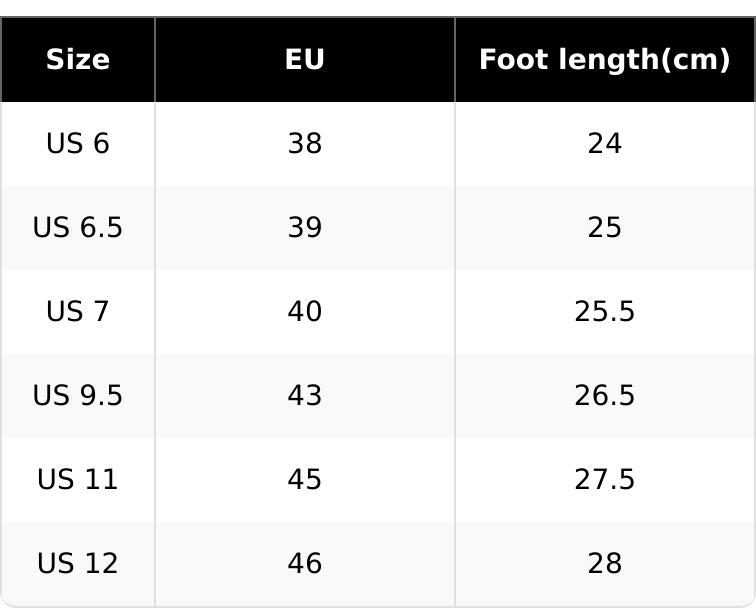The height and width of the screenshot is (608, 756).
Task: Select foot length 25.5 cell
Action: [x=604, y=312]
